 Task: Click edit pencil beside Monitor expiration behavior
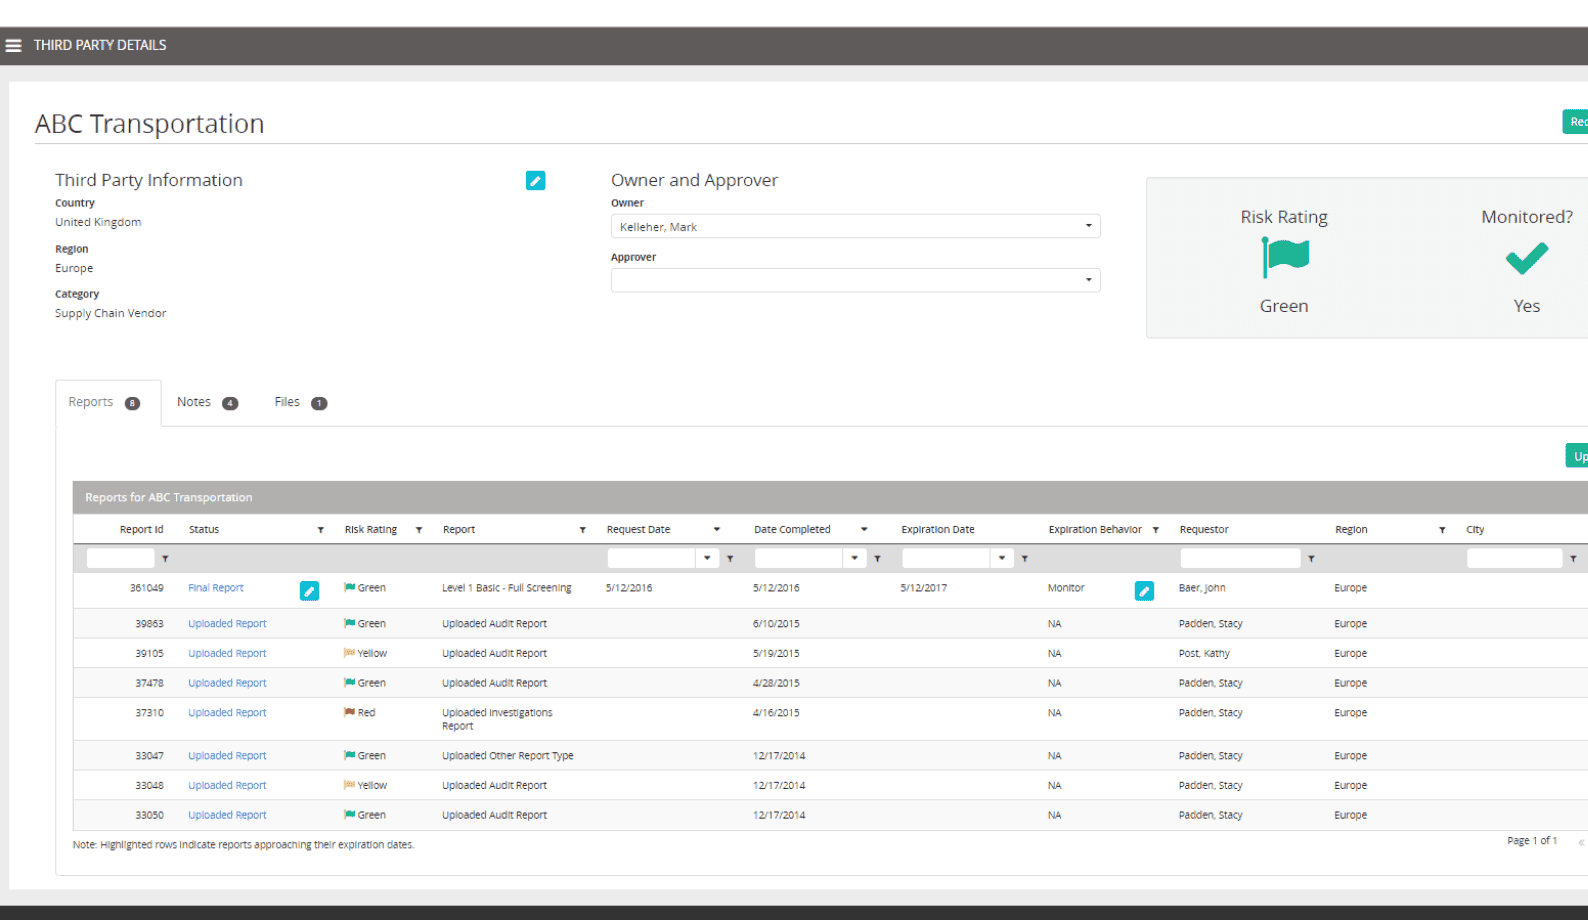[x=1144, y=591]
